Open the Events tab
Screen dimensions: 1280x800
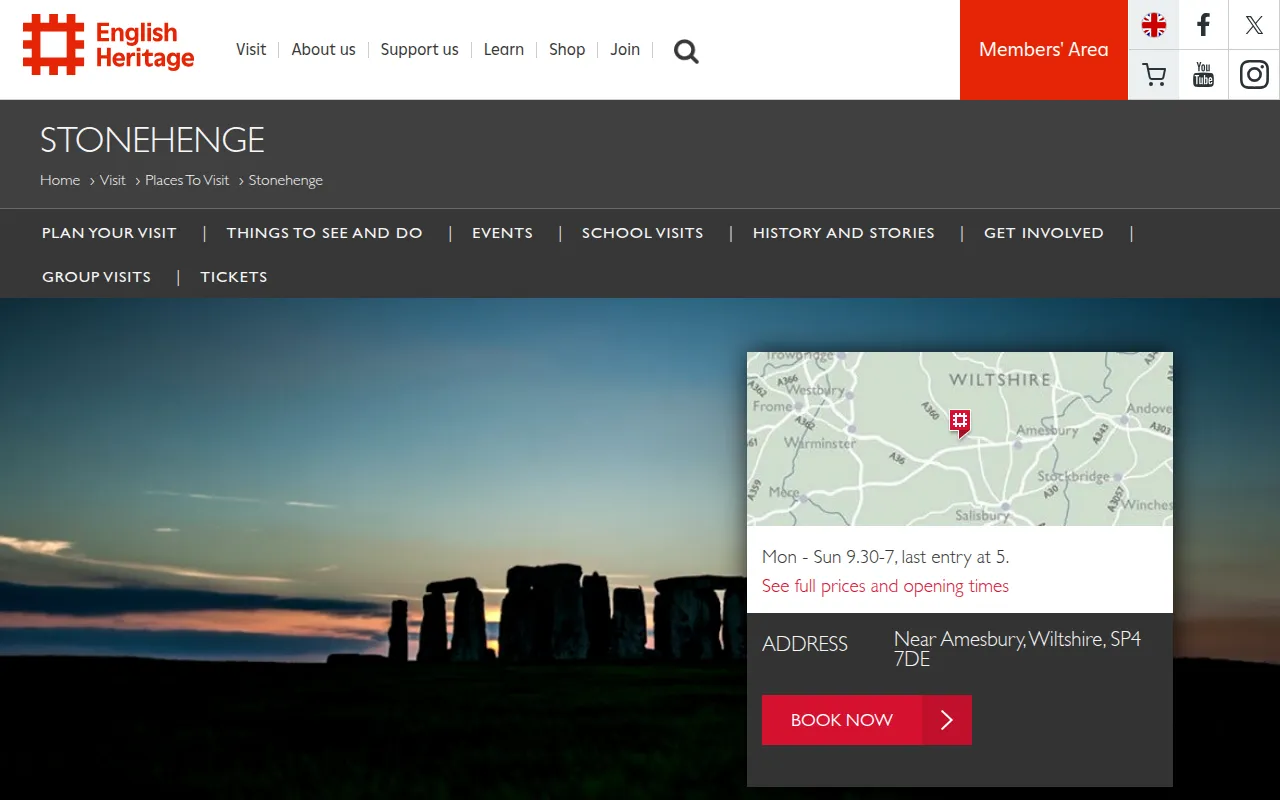(502, 233)
